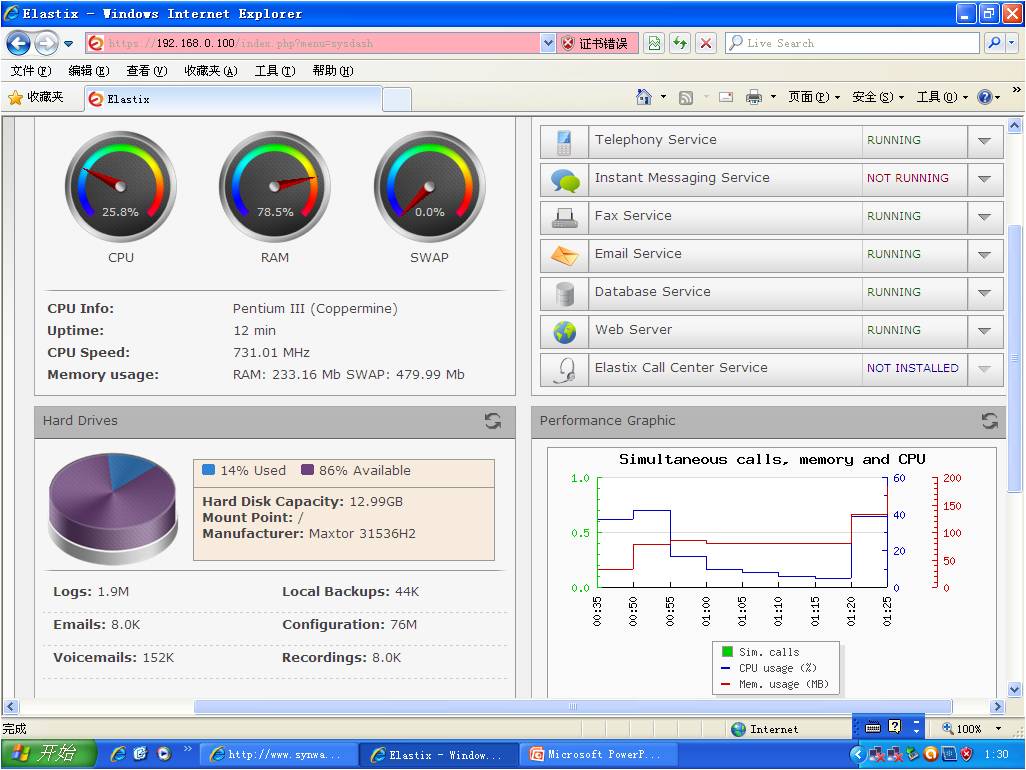1026x770 pixels.
Task: Click the SWAP usage gauge
Action: [x=429, y=186]
